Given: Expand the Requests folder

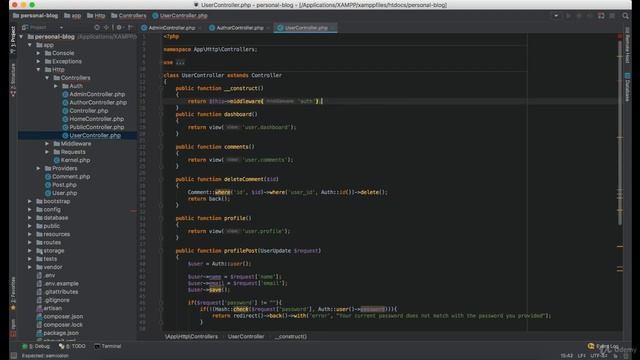Looking at the screenshot, I should pos(47,152).
